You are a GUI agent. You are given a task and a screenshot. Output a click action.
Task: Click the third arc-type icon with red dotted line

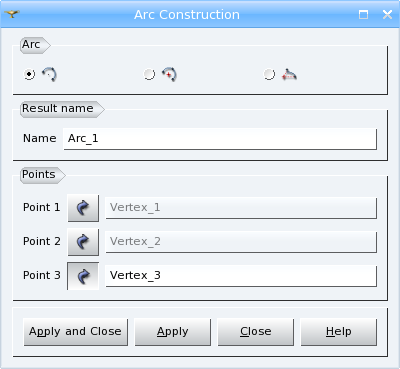pyautogui.click(x=289, y=74)
